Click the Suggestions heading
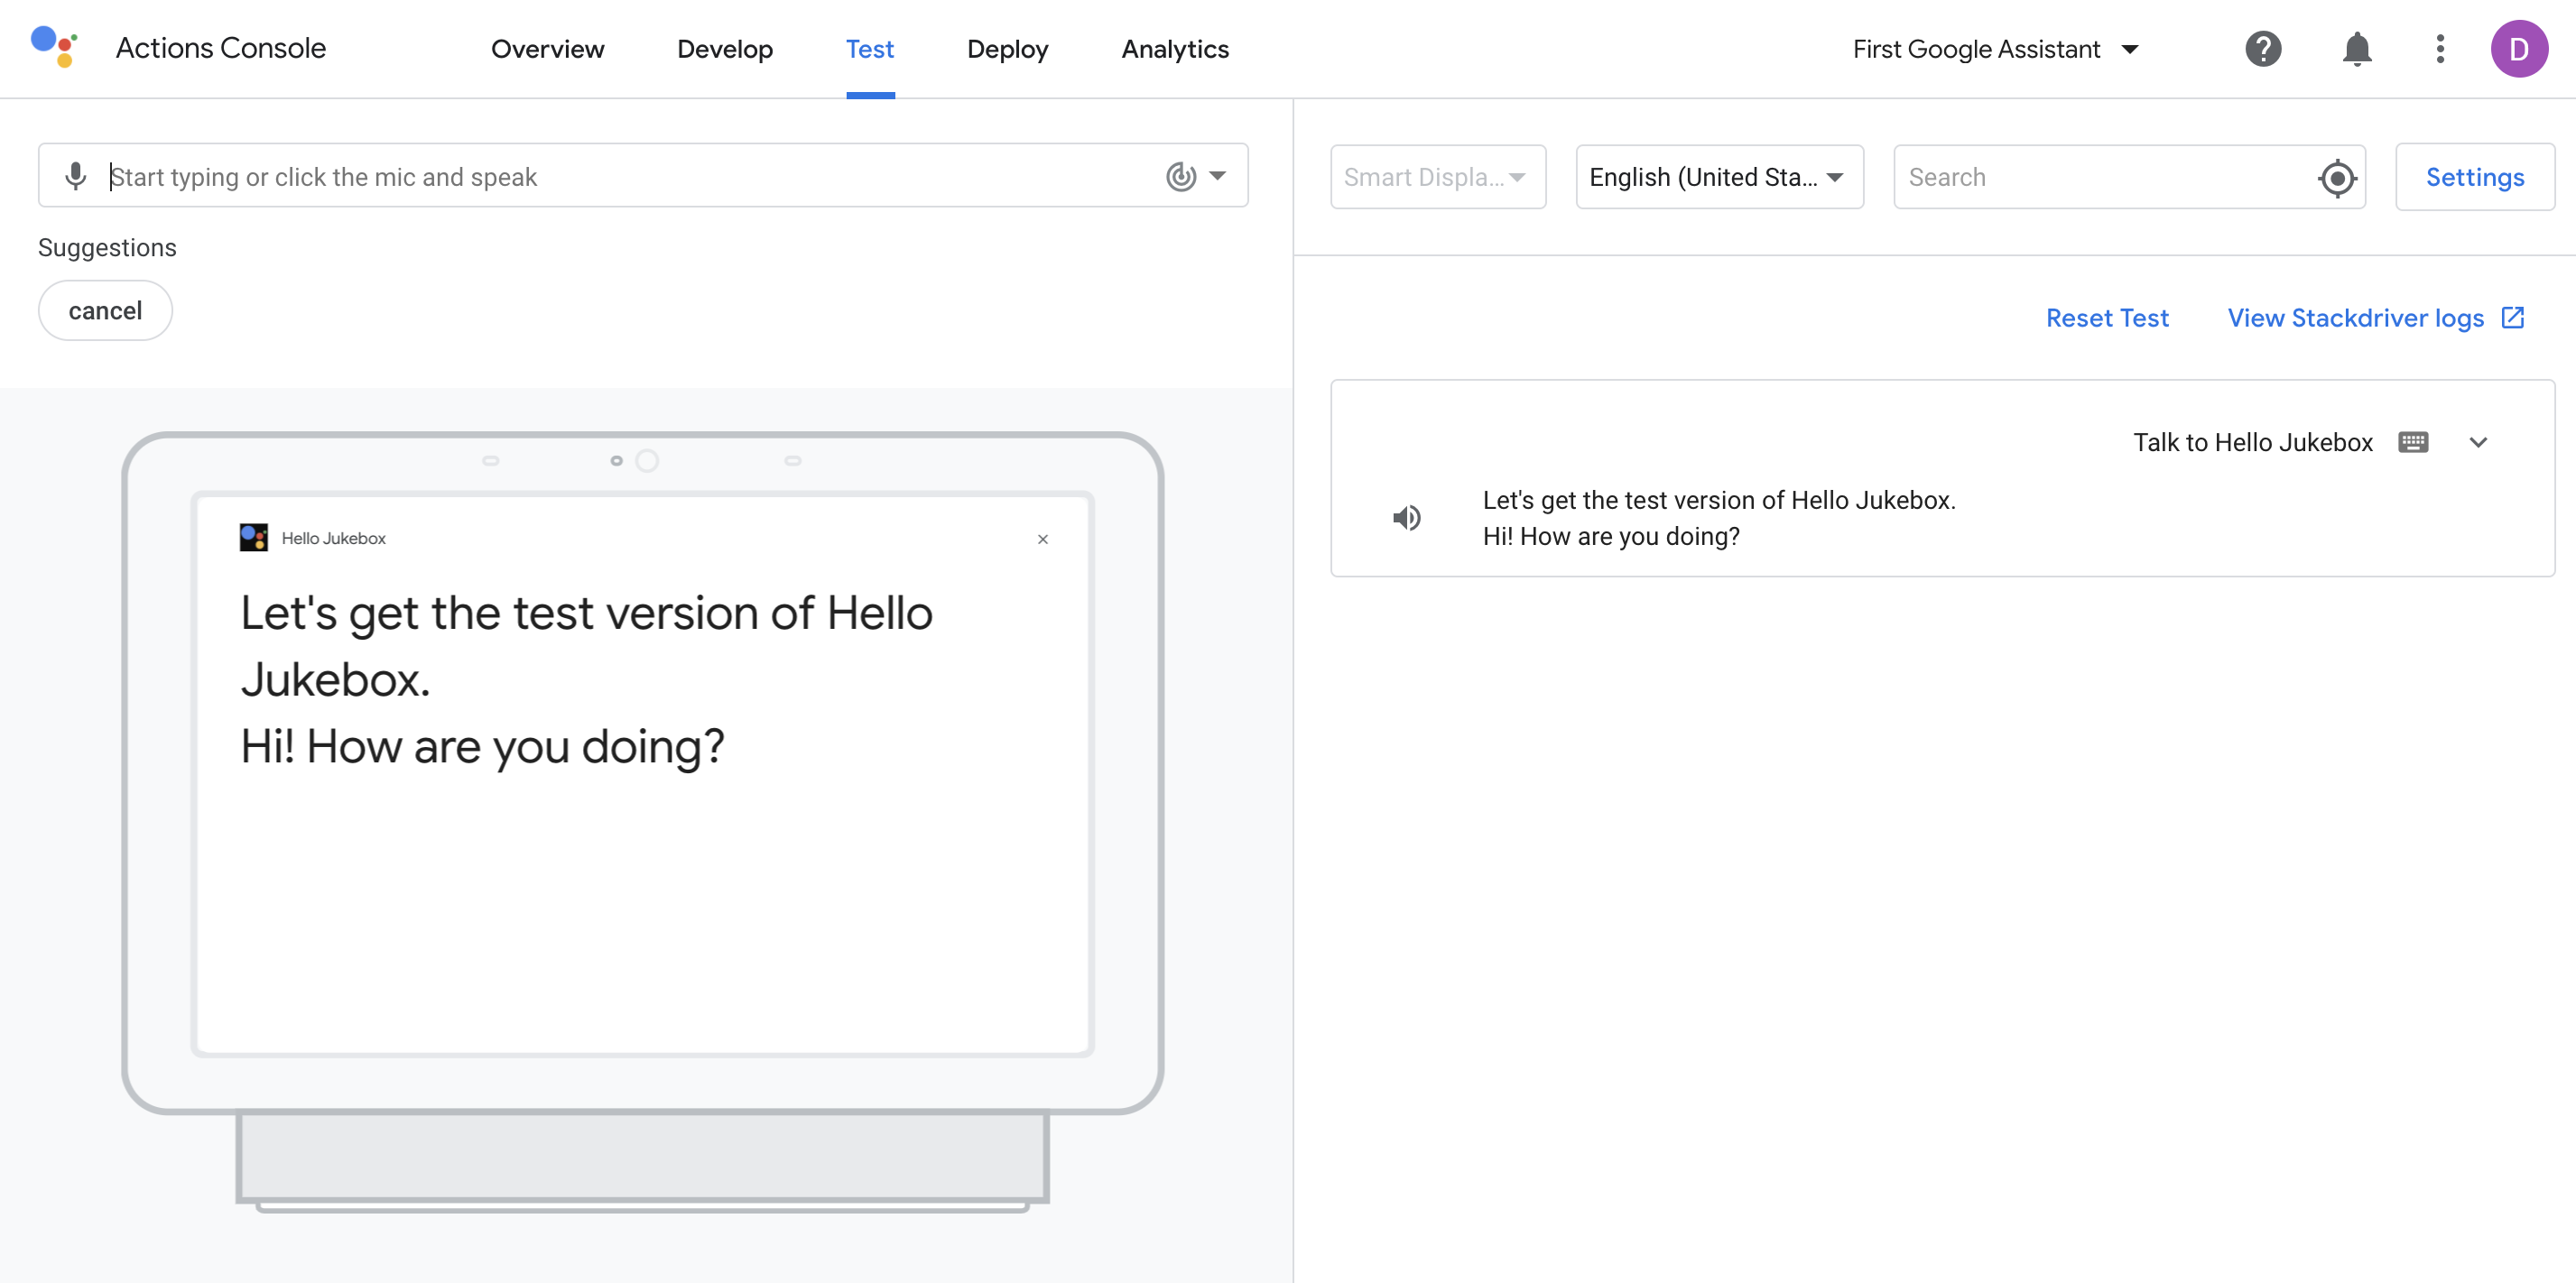The image size is (2576, 1283). 107,248
